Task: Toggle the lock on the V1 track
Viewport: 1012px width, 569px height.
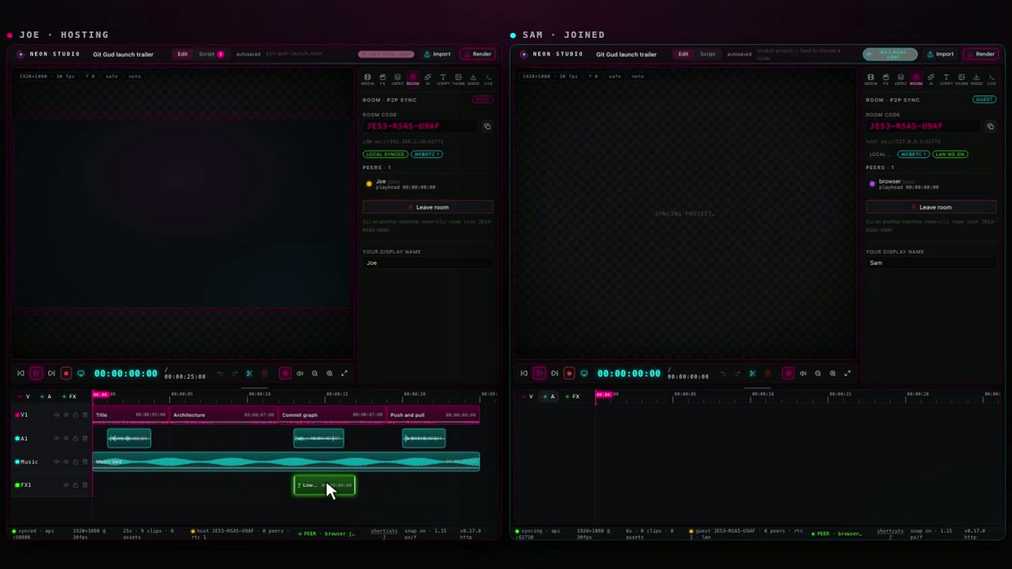Action: pos(76,415)
